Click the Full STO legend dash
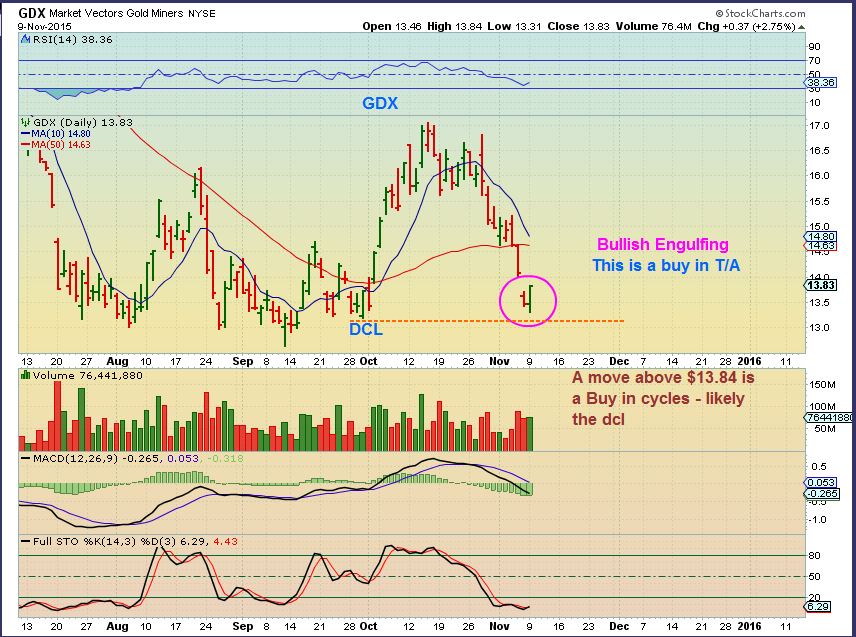This screenshot has width=856, height=637. click(25, 541)
